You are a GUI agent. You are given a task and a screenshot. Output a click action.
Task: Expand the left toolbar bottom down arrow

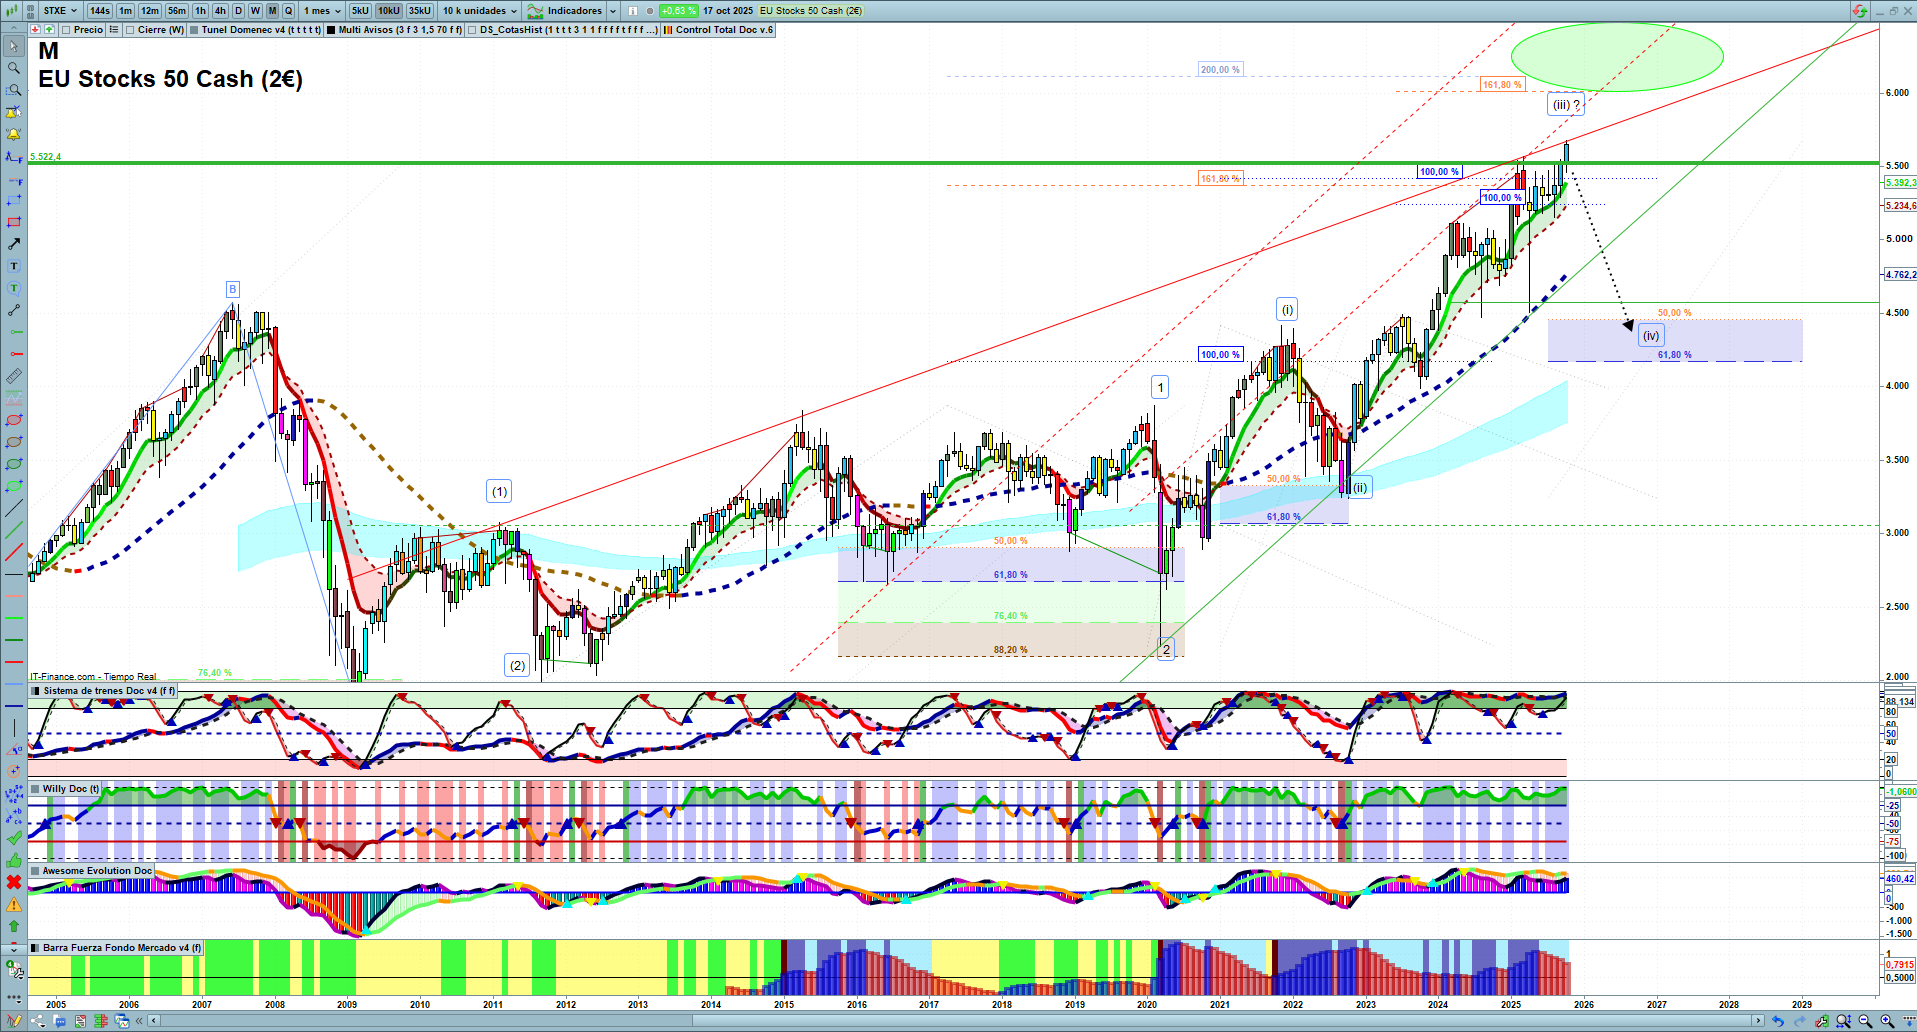pos(14,948)
